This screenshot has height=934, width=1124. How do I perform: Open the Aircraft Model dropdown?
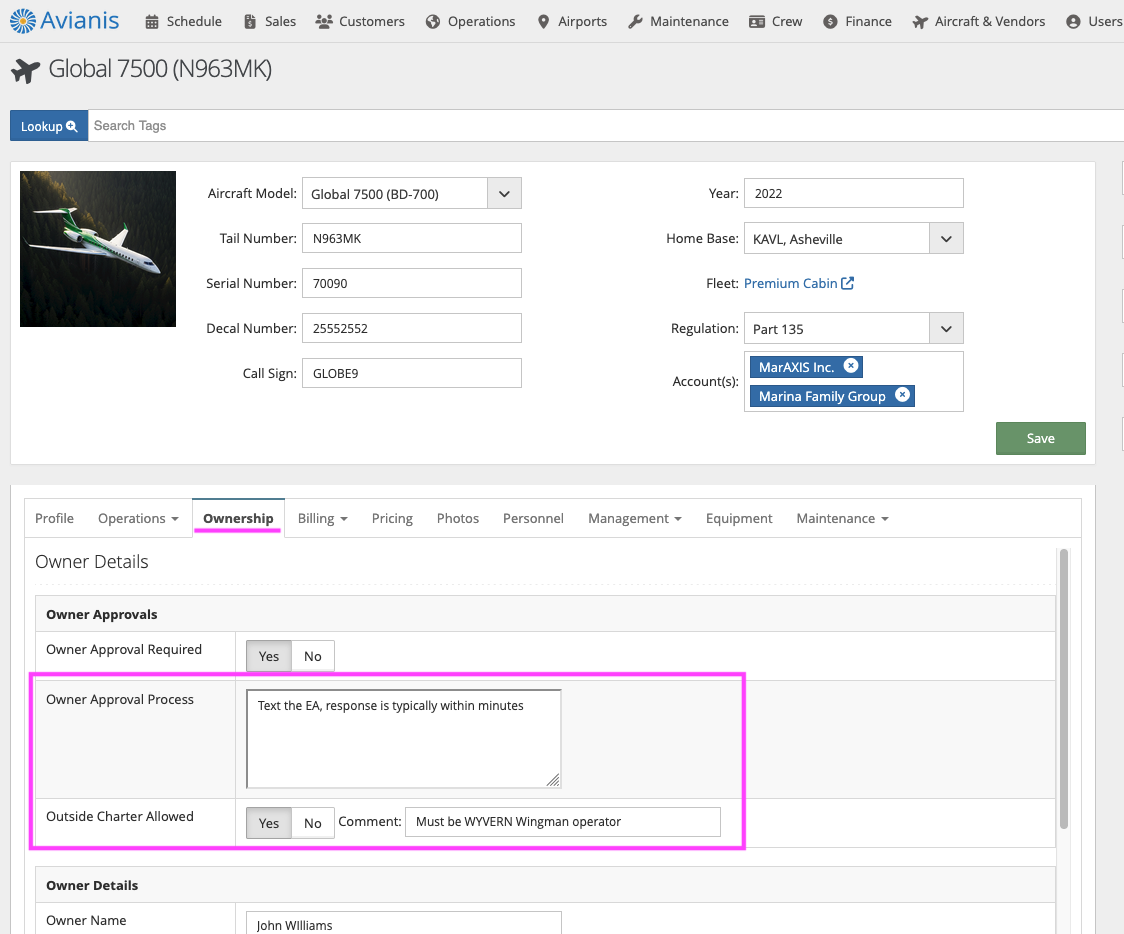tap(505, 194)
